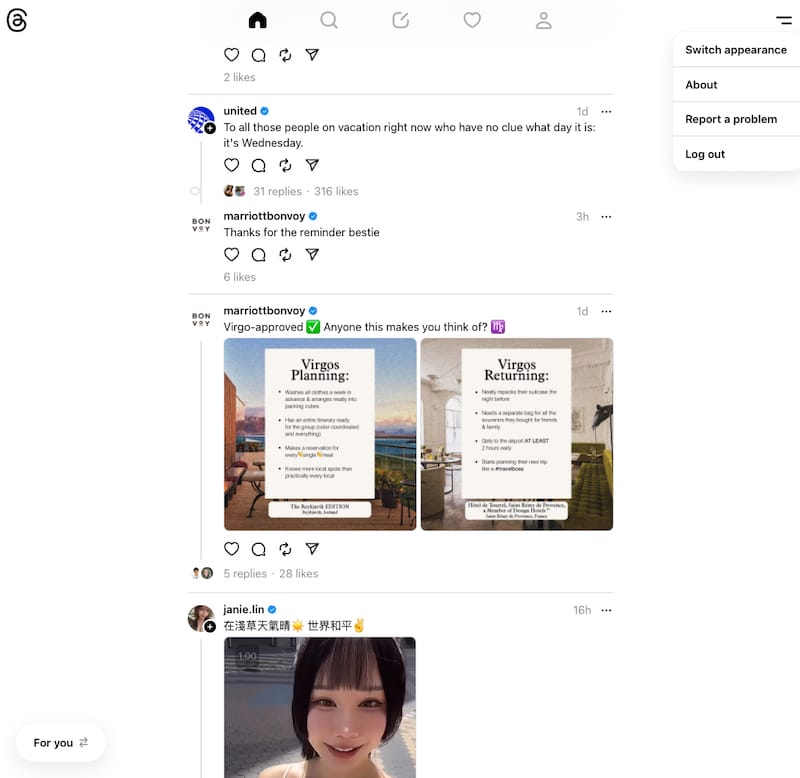Click marriottbonvoy avatar on 3h reply
This screenshot has width=800, height=778.
click(x=201, y=225)
